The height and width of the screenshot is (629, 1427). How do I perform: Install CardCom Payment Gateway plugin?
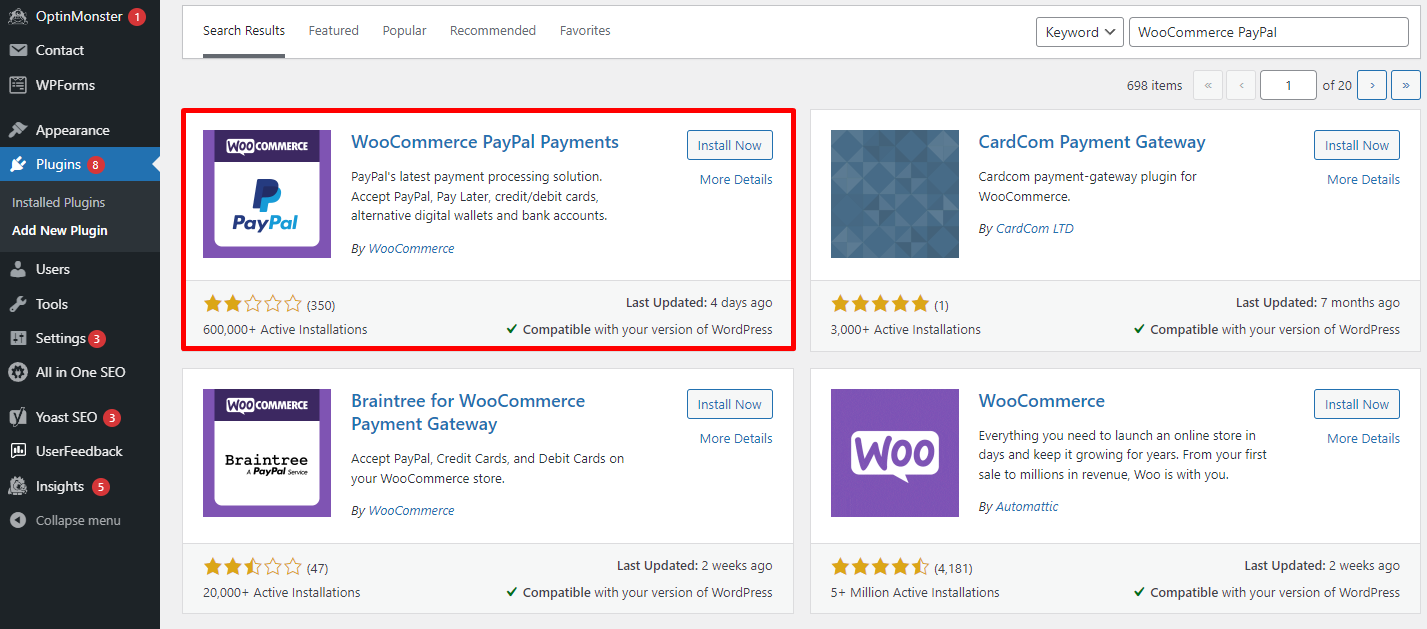pyautogui.click(x=1357, y=145)
